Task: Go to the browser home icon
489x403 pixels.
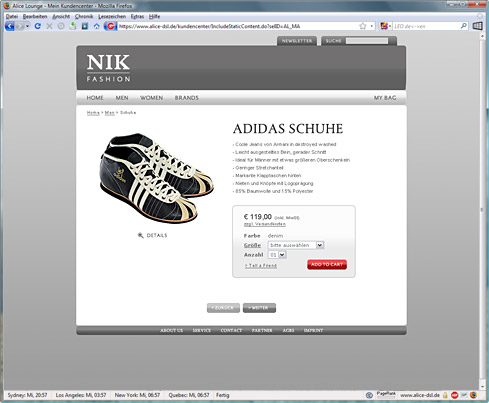Action: click(97, 26)
